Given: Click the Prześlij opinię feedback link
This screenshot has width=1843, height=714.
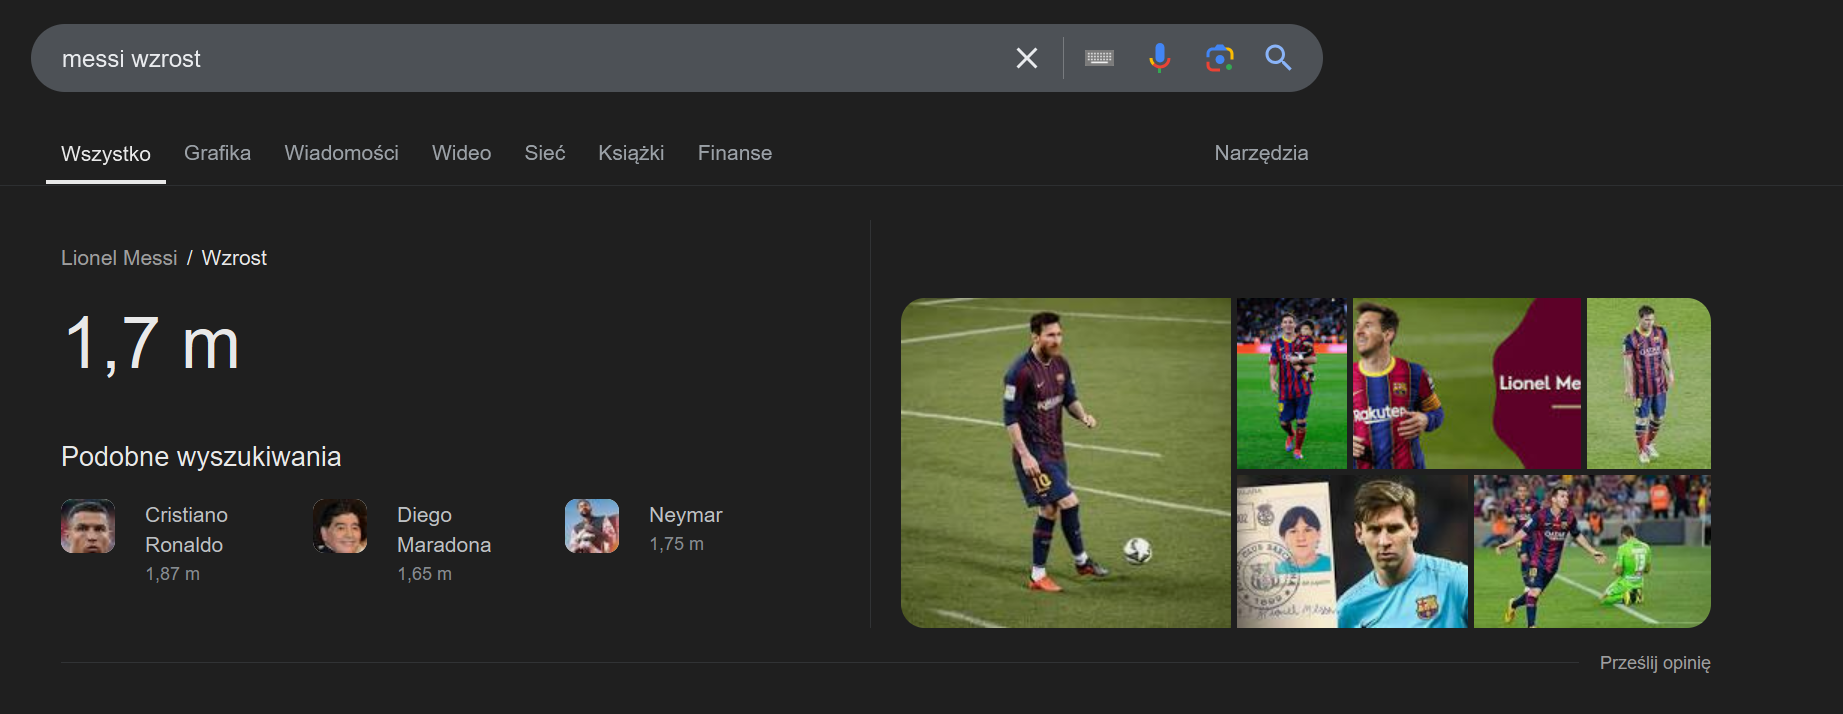Looking at the screenshot, I should [1654, 663].
